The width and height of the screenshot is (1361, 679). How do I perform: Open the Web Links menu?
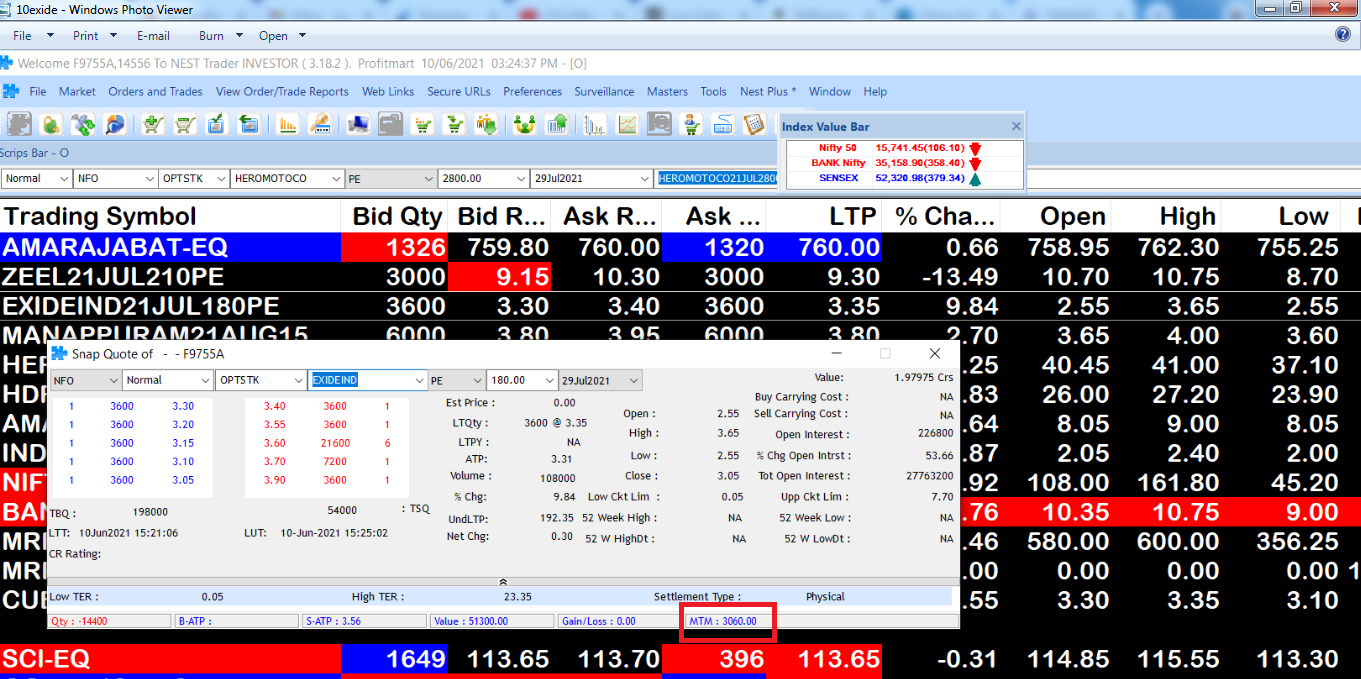tap(388, 91)
